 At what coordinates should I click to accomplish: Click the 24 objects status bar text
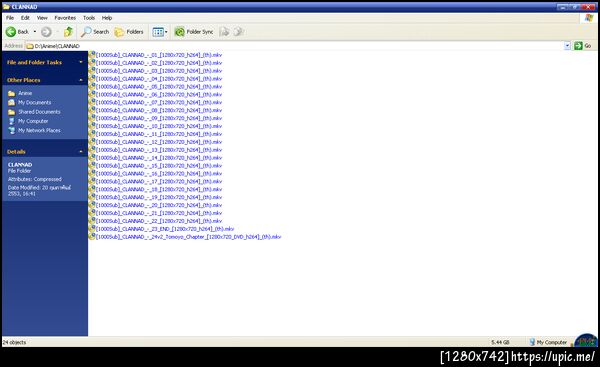pyautogui.click(x=14, y=343)
